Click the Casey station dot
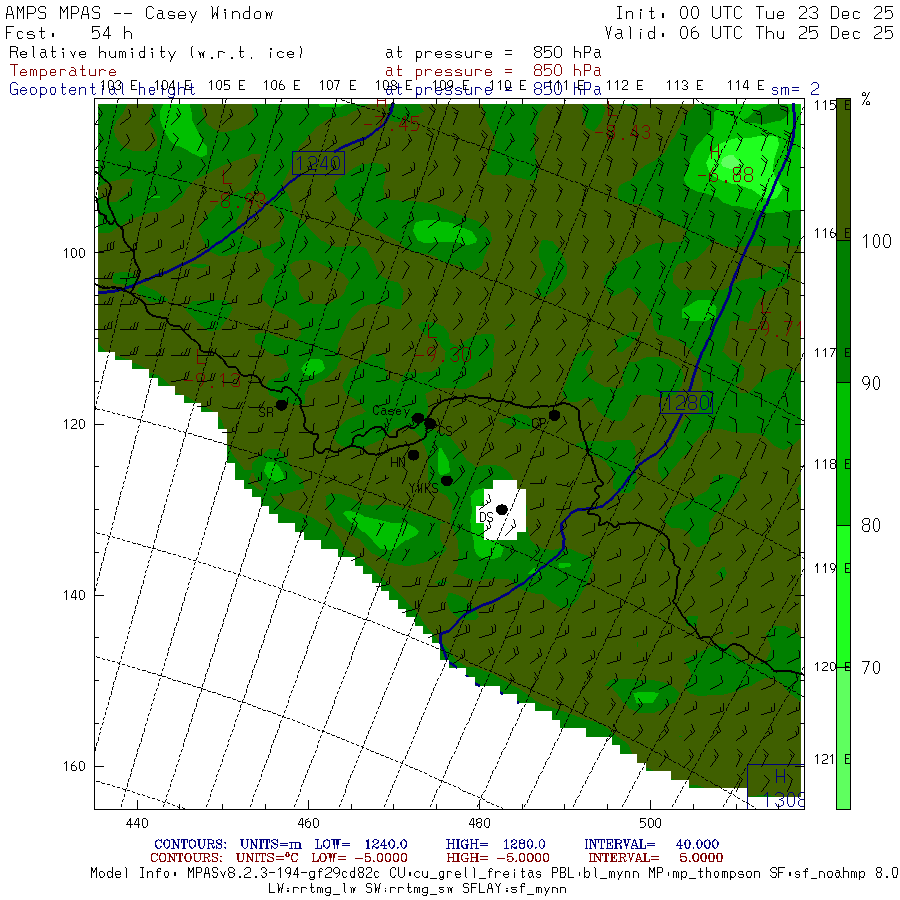The height and width of the screenshot is (900, 900). click(418, 418)
